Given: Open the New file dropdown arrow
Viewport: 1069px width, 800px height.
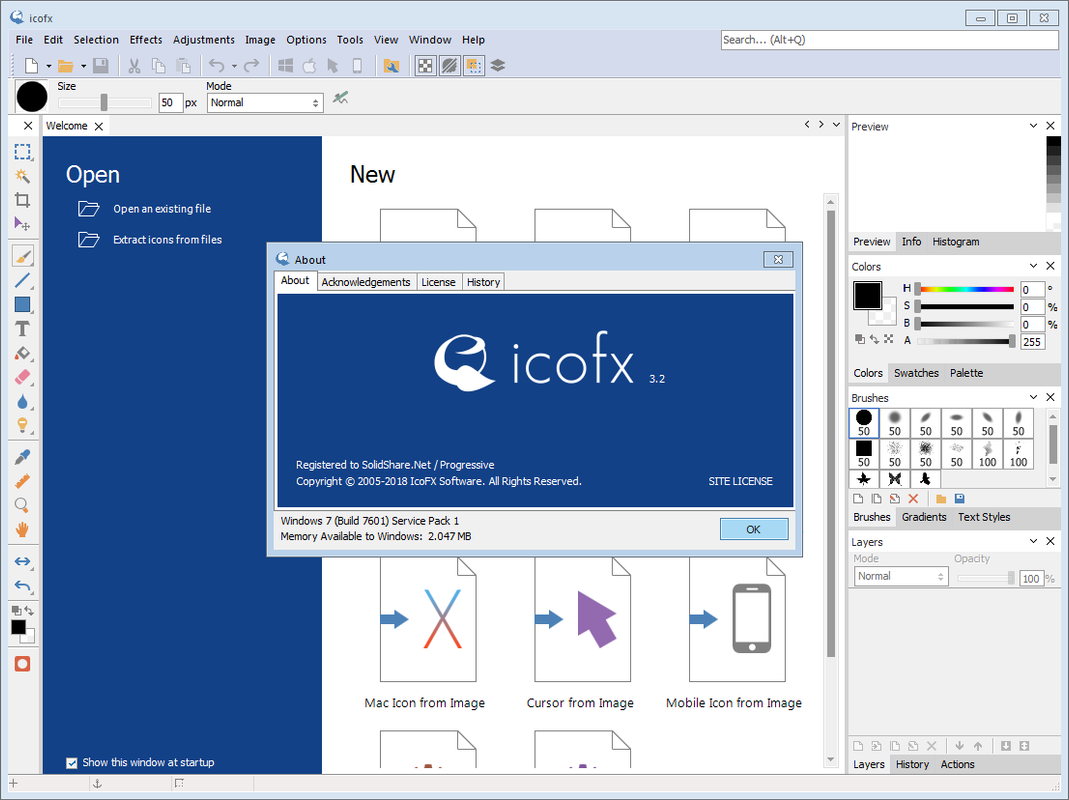Looking at the screenshot, I should pyautogui.click(x=48, y=66).
